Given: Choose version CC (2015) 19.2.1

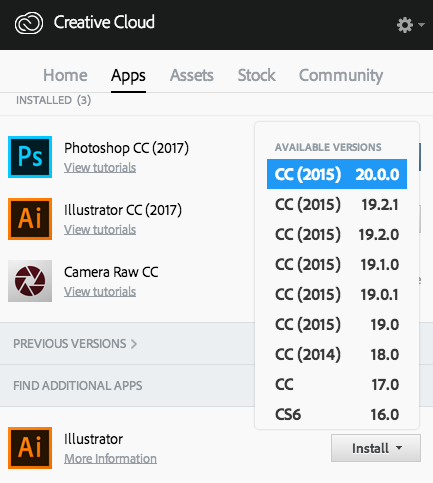Looking at the screenshot, I should tap(337, 204).
